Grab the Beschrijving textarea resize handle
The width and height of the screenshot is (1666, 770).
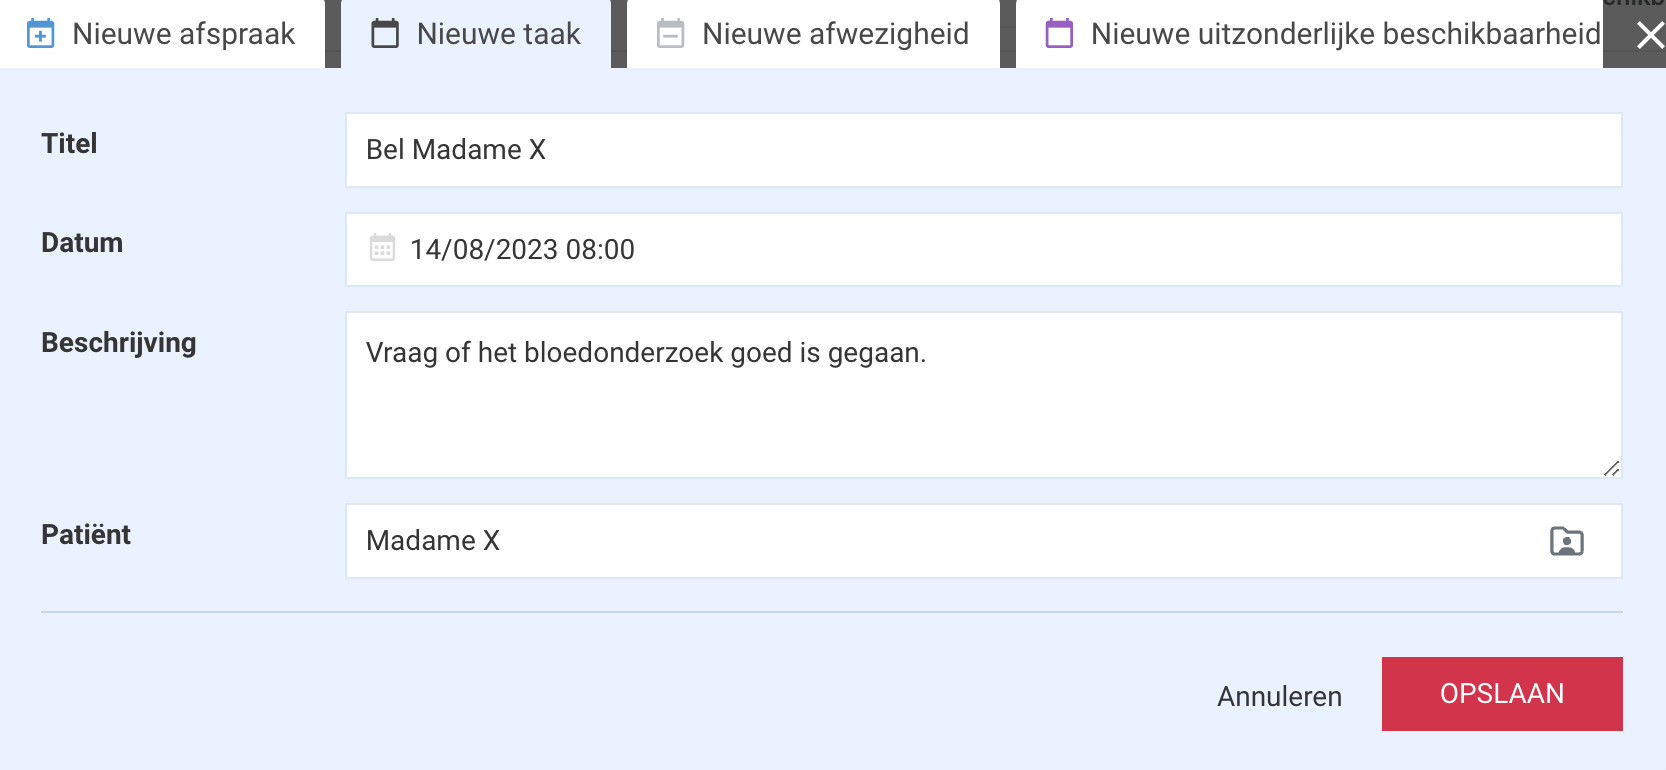(x=1611, y=468)
